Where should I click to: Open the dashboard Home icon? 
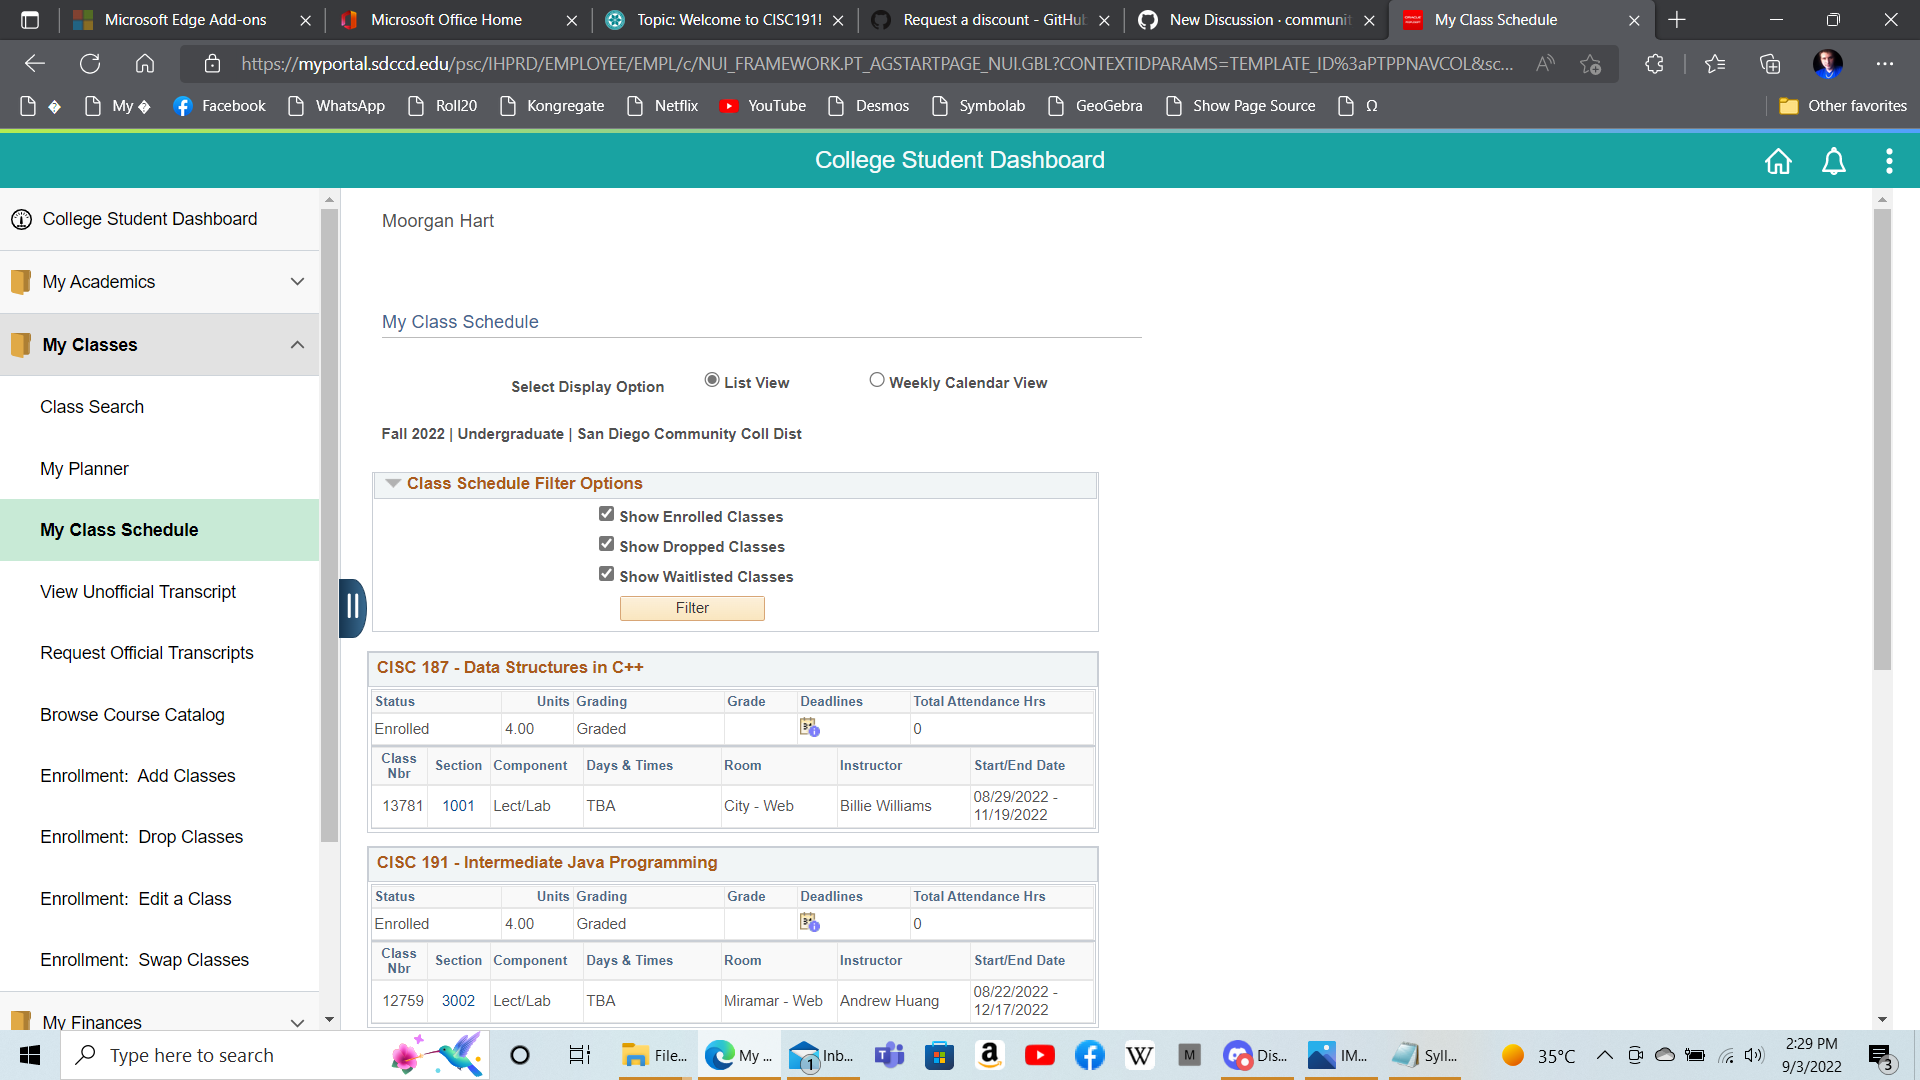[1778, 161]
